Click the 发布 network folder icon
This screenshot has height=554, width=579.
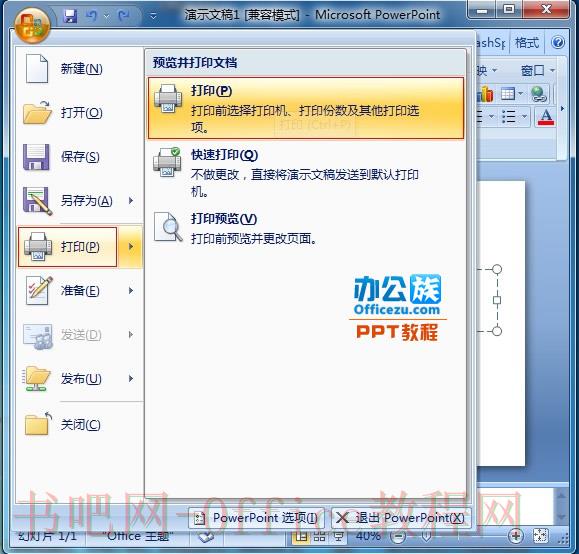pyautogui.click(x=36, y=379)
